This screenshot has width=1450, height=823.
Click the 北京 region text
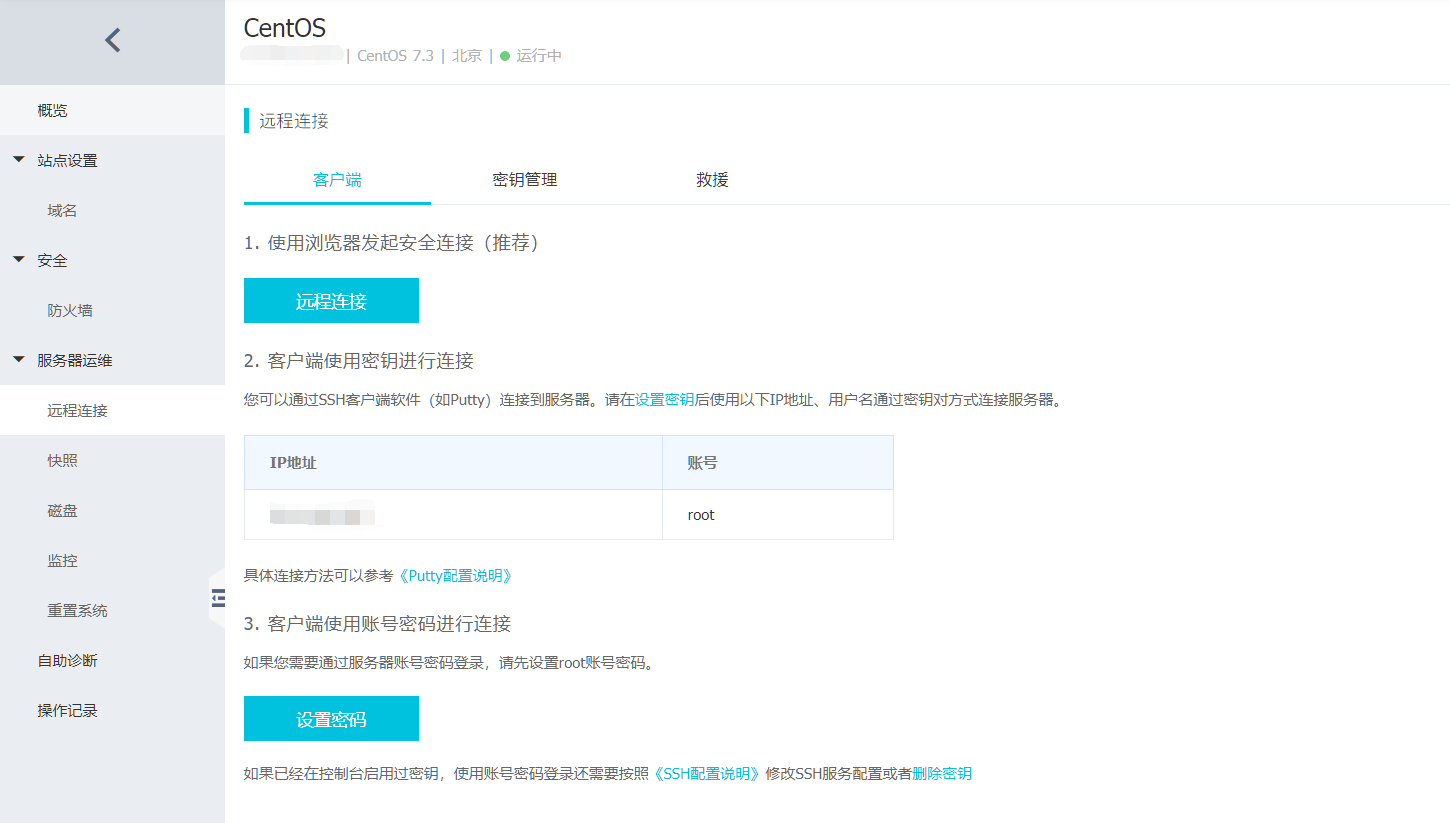(x=467, y=56)
